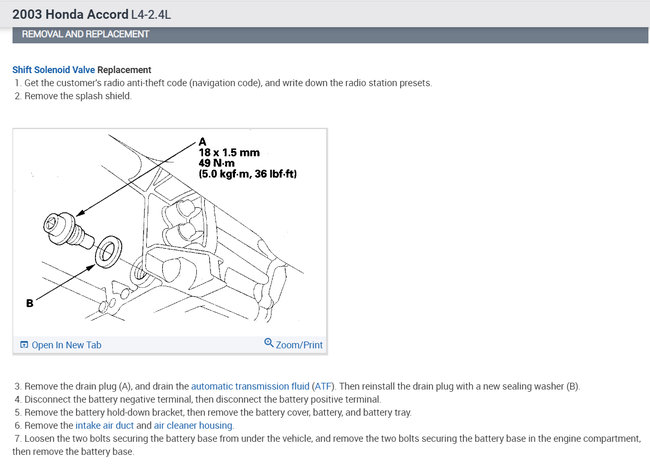This screenshot has width=650, height=470.
Task: Click the drain plug diagram image
Action: click(170, 233)
